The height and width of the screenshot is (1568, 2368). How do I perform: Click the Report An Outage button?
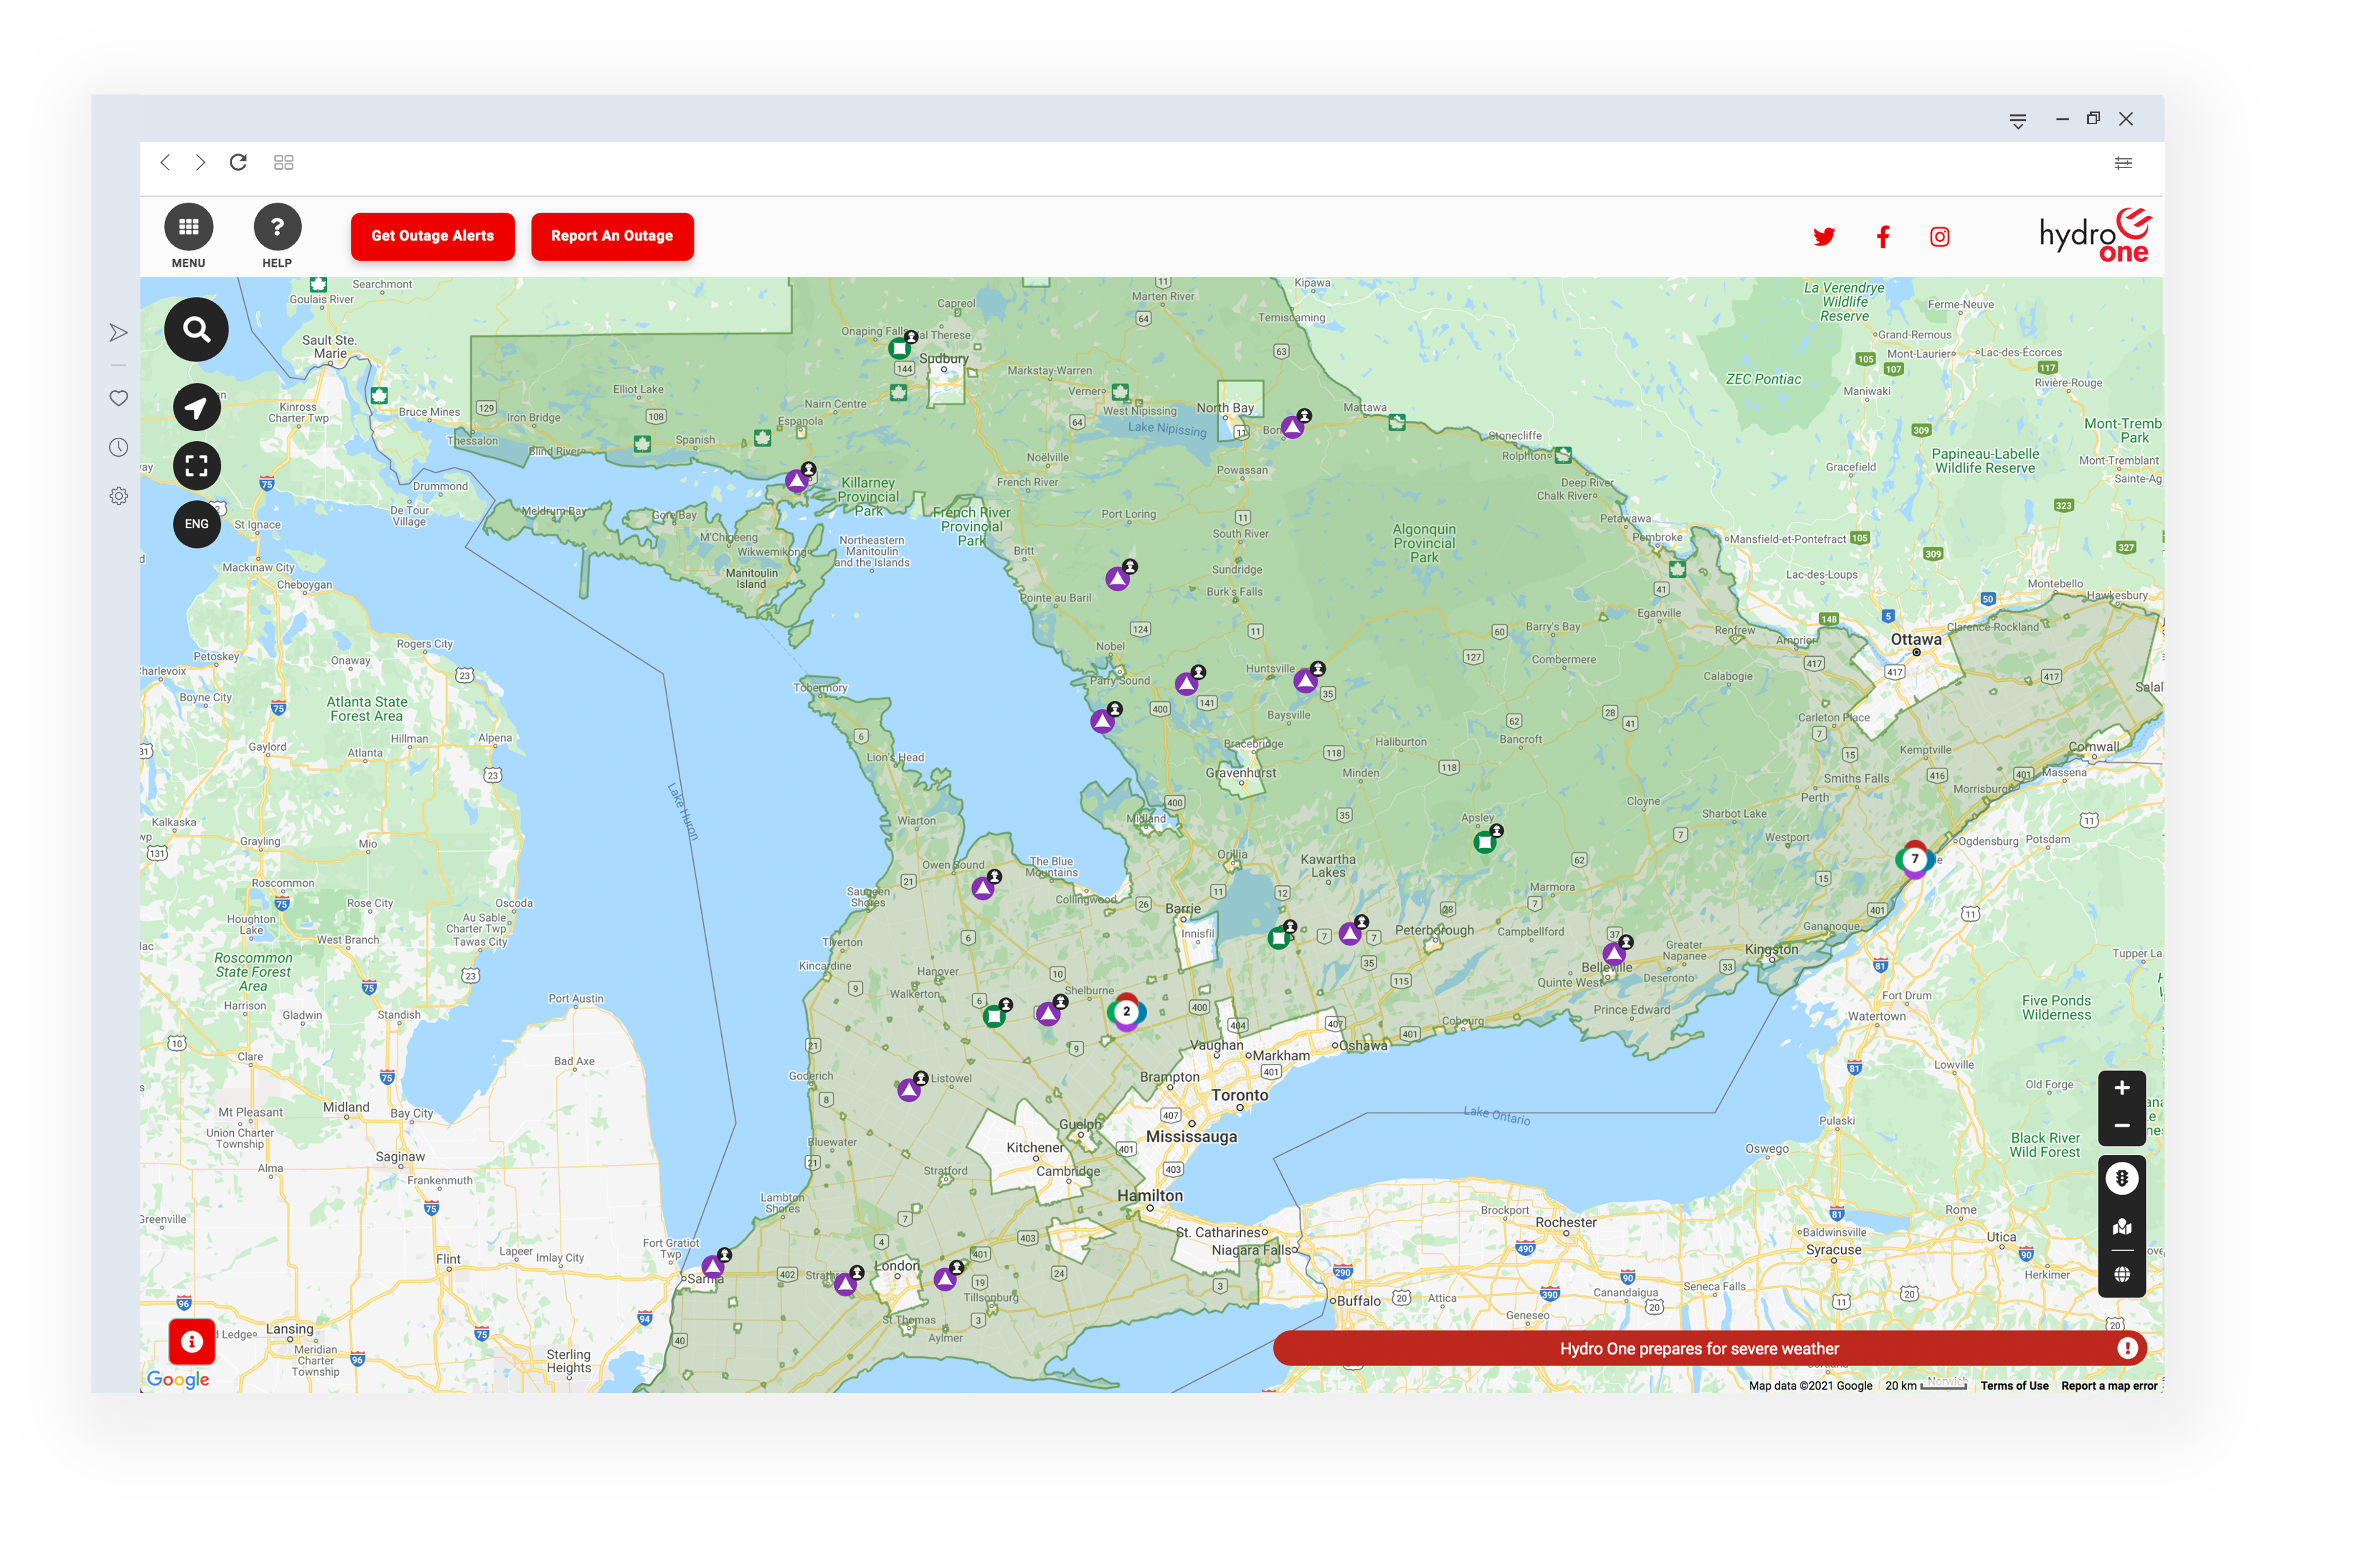pyautogui.click(x=611, y=236)
